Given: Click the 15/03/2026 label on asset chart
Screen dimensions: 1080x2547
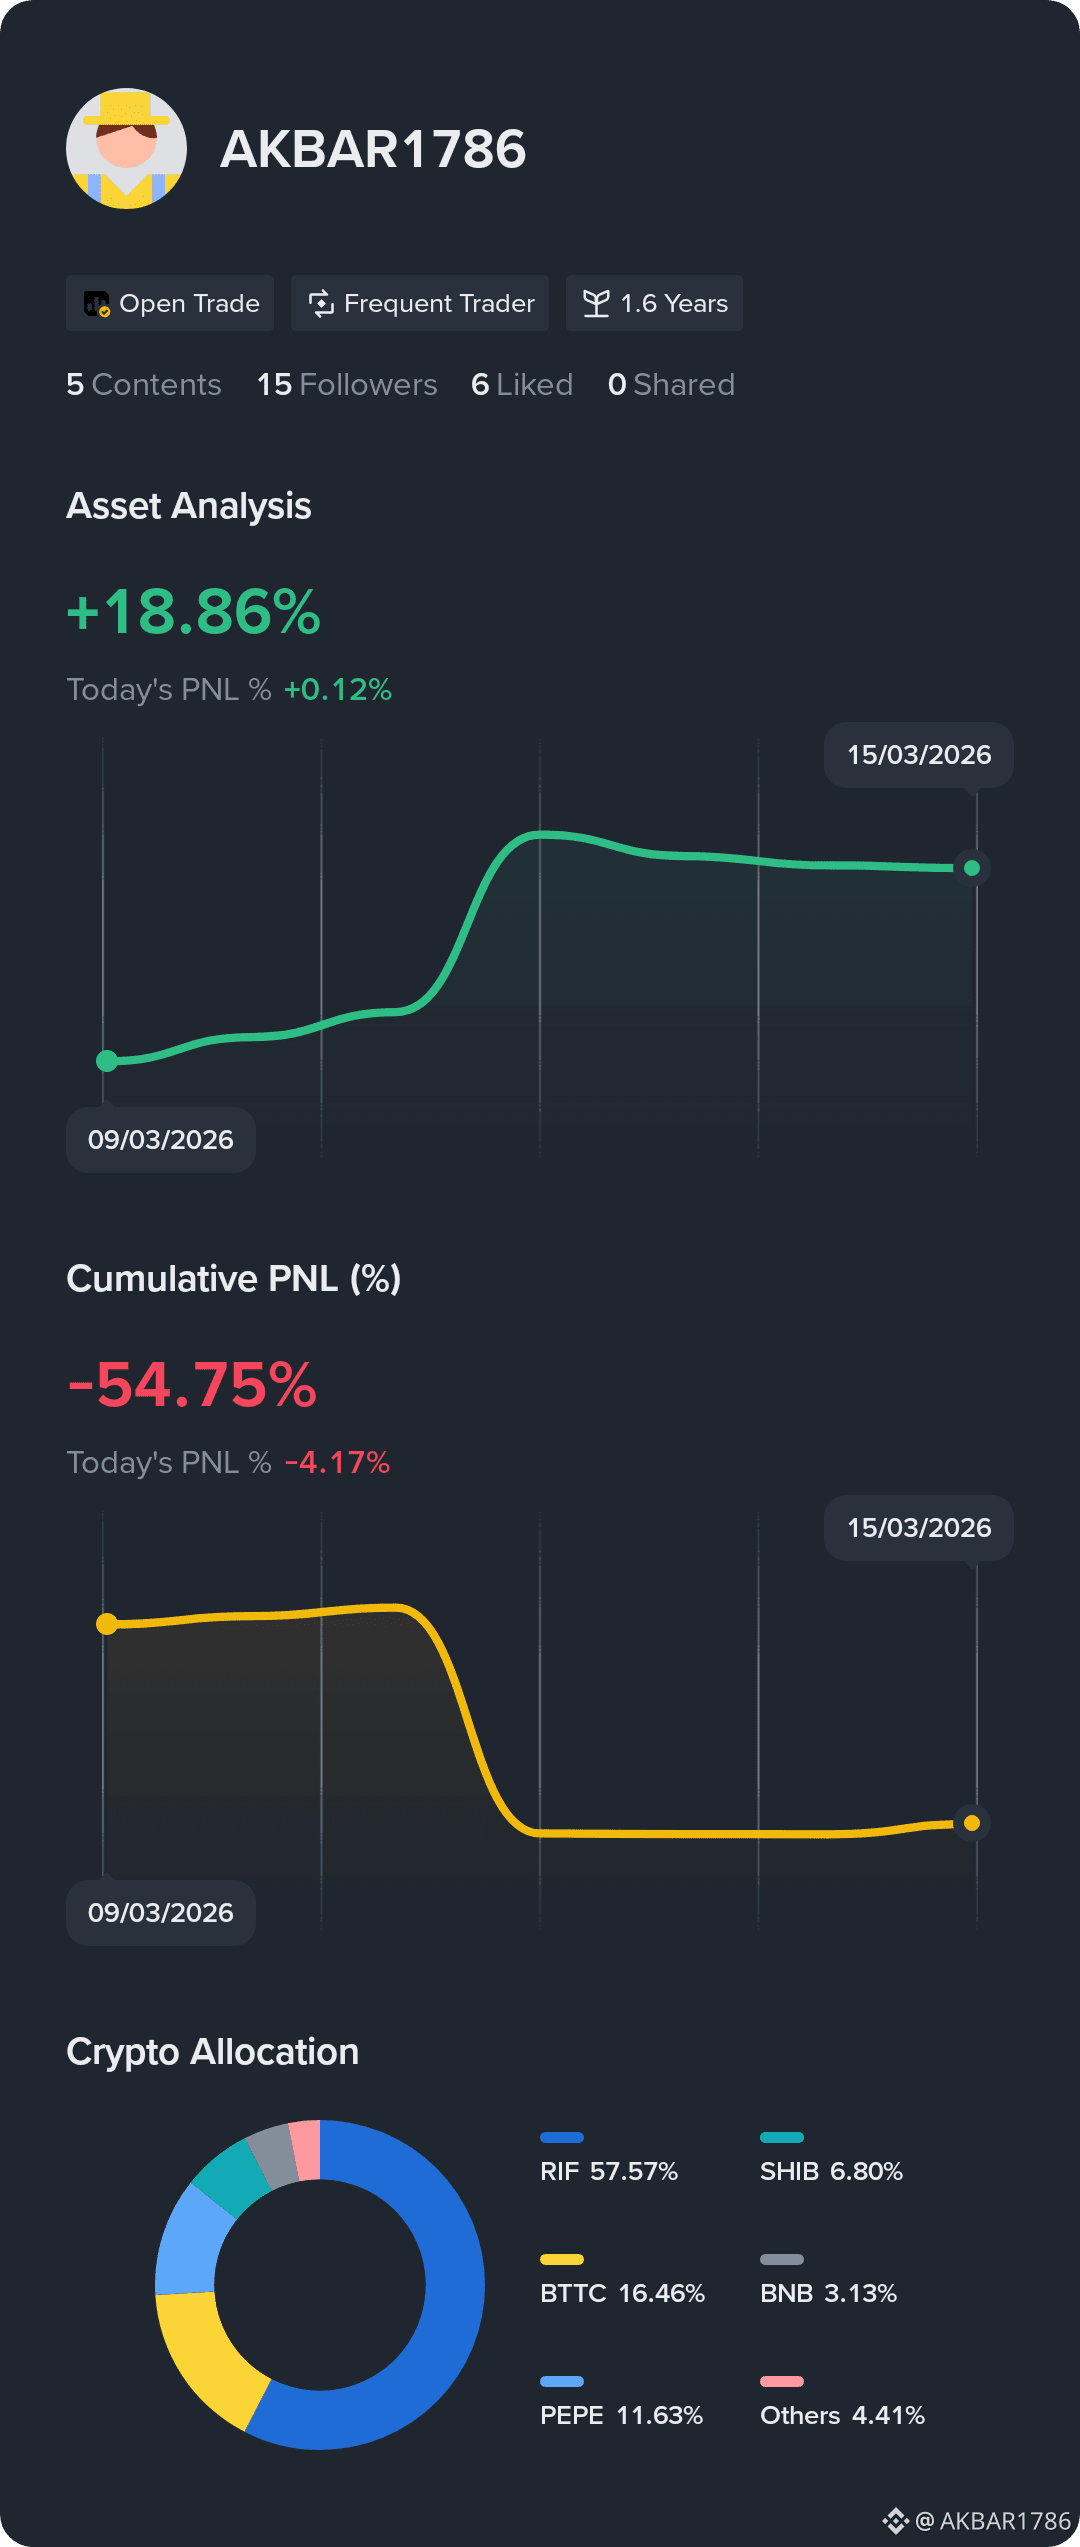Looking at the screenshot, I should (x=919, y=755).
